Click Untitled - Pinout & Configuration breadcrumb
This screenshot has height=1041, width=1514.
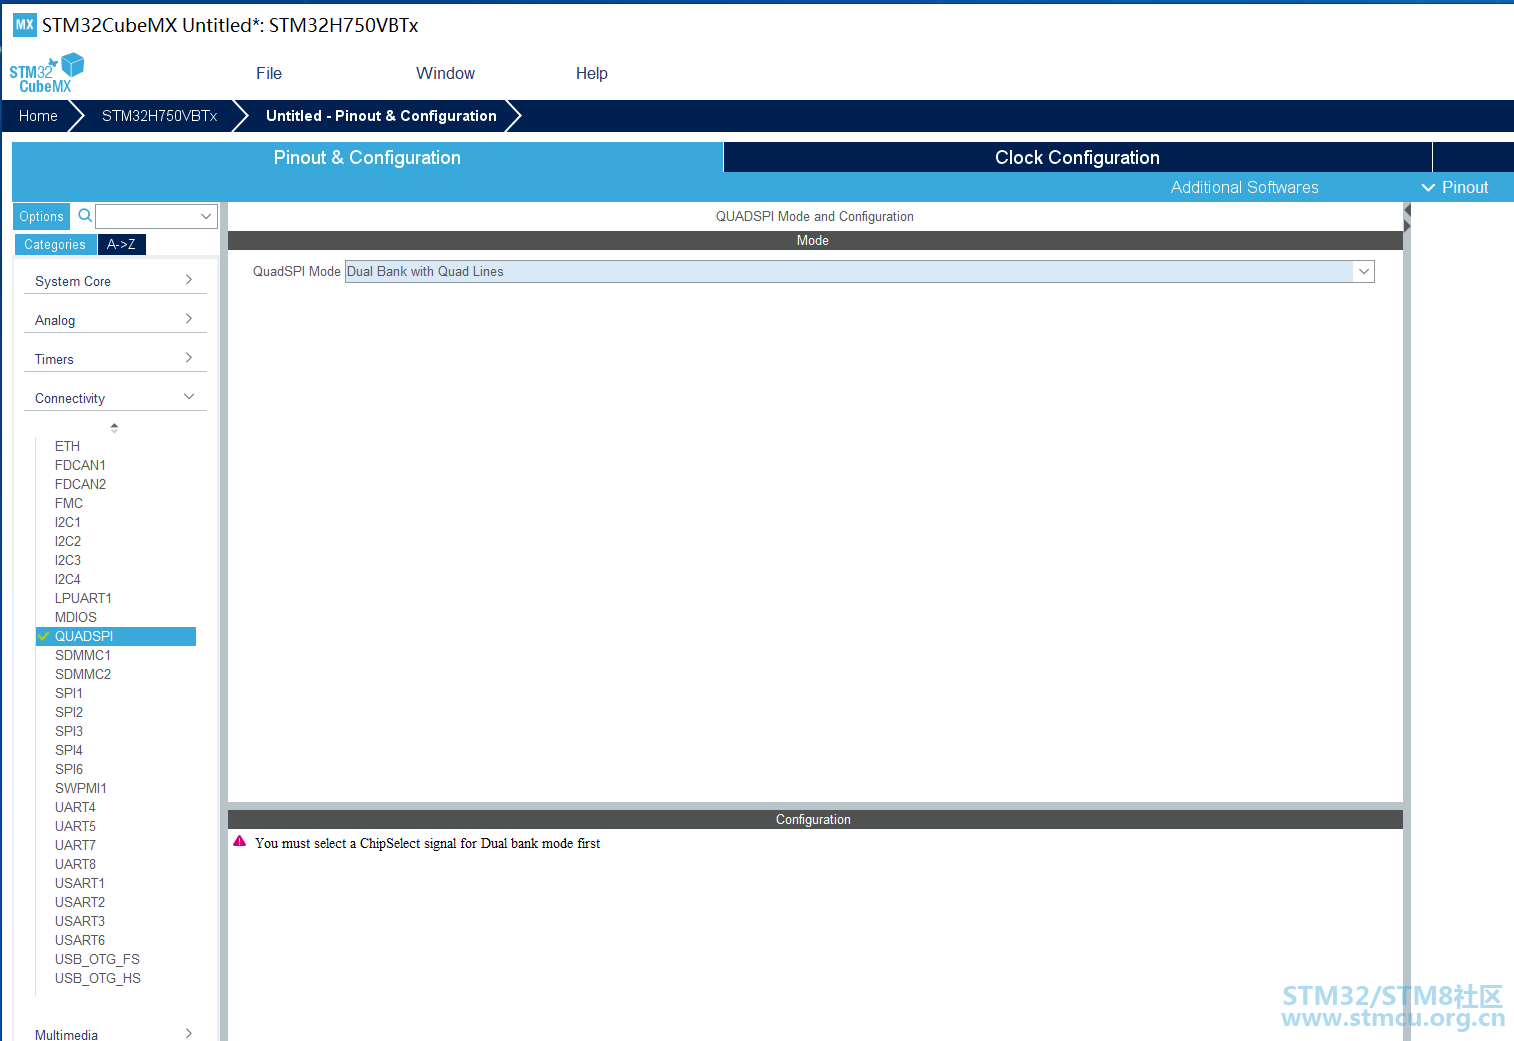point(381,116)
